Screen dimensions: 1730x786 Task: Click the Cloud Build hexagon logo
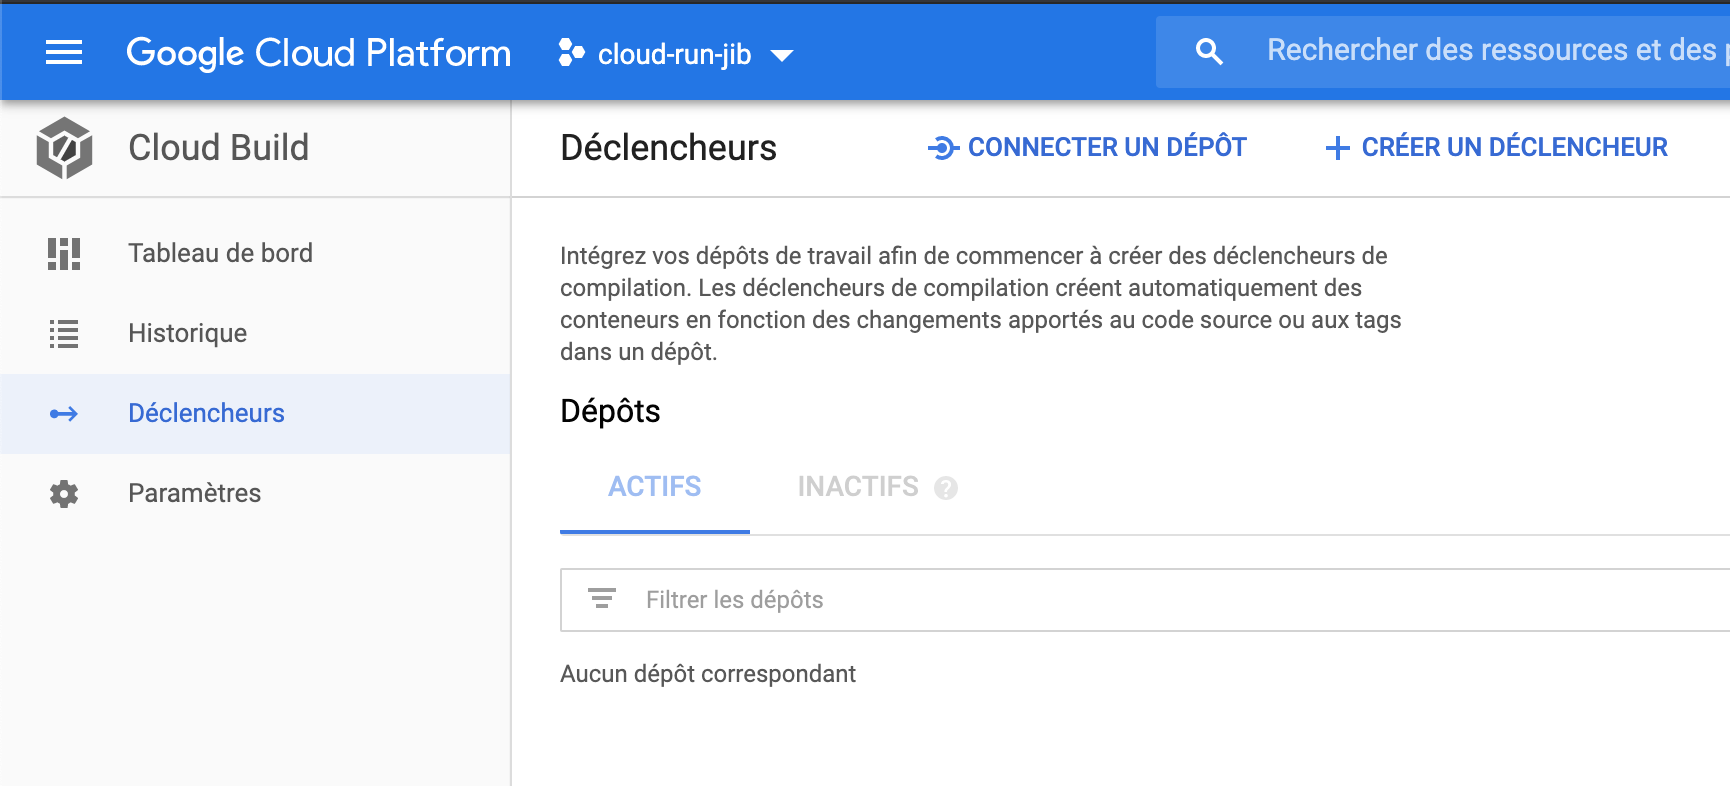tap(64, 148)
